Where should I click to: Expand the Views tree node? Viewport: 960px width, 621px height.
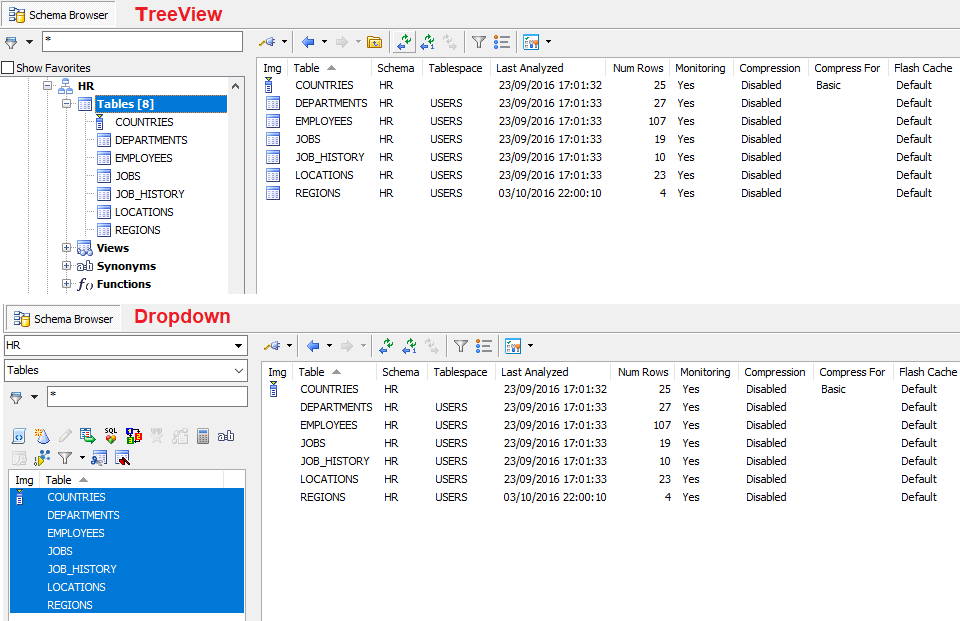tap(67, 248)
